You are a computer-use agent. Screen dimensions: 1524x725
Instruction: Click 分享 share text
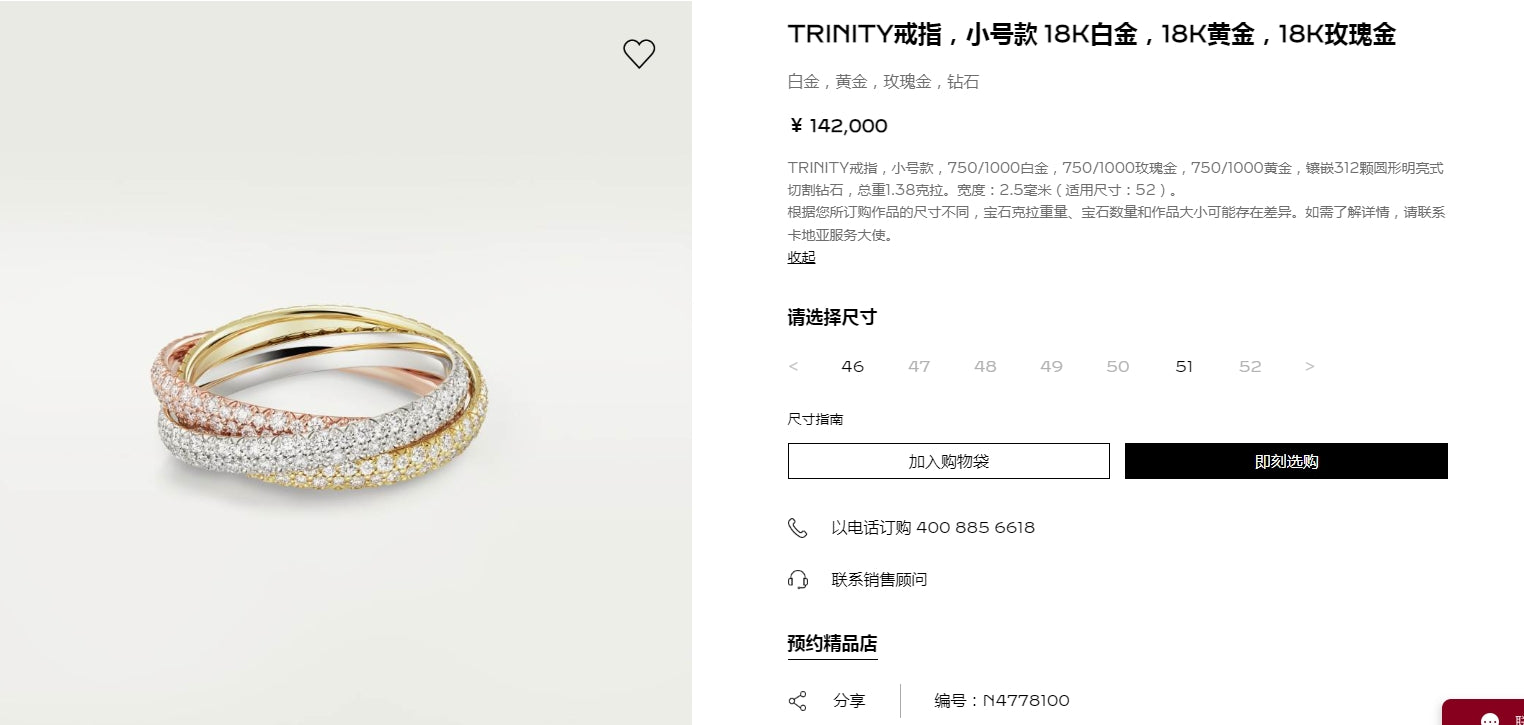tap(849, 701)
